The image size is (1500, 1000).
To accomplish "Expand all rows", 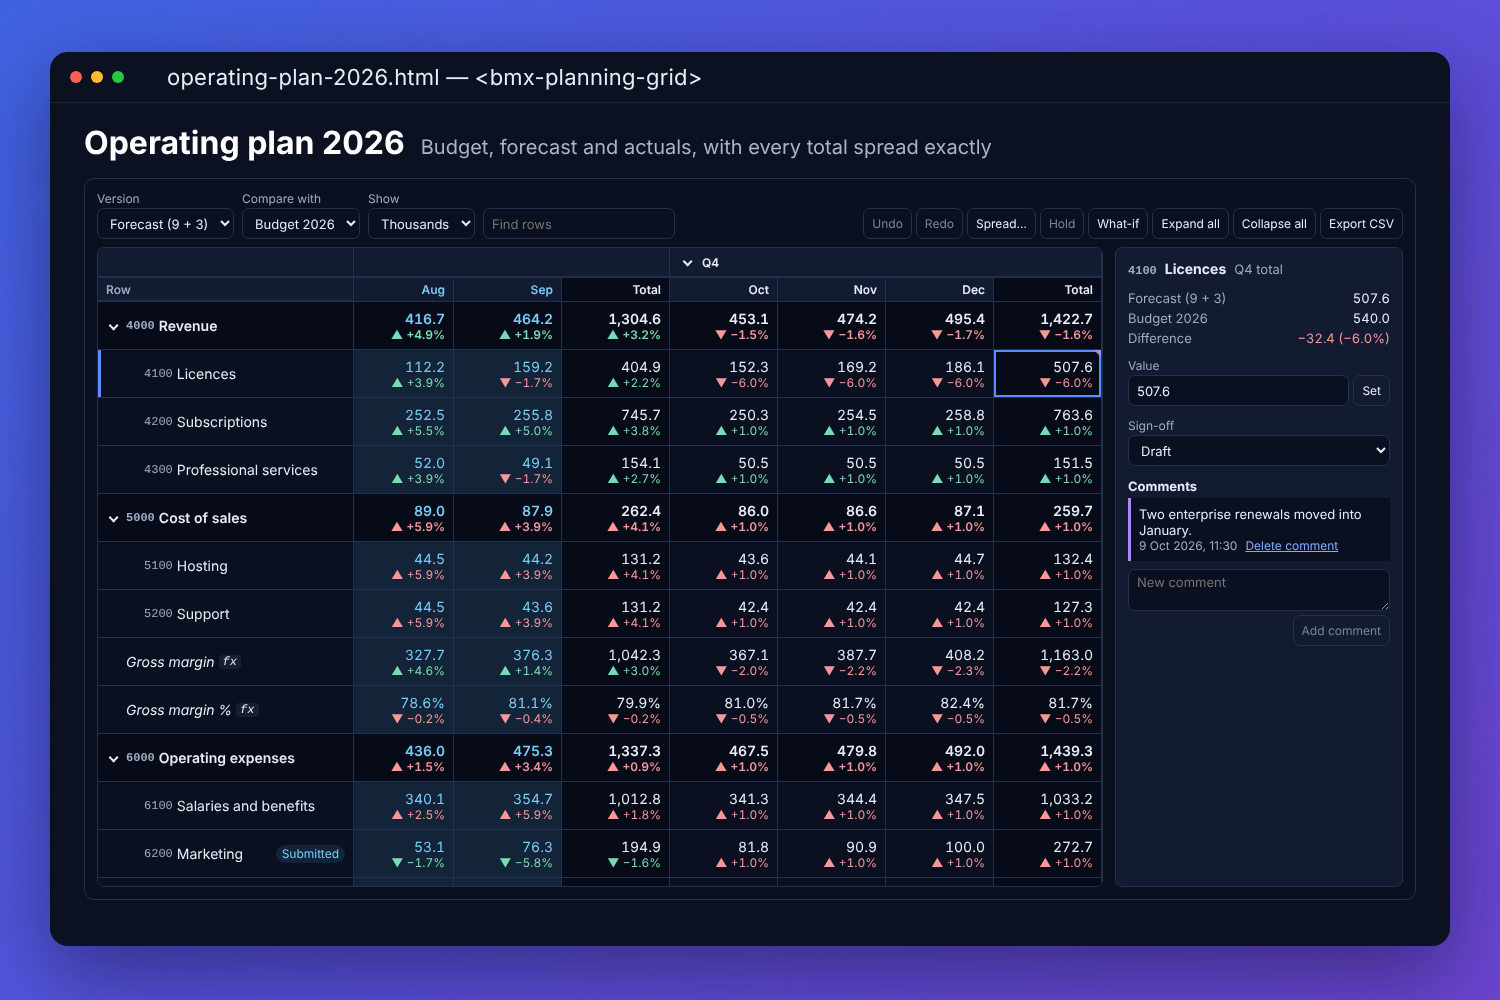I will (x=1190, y=224).
